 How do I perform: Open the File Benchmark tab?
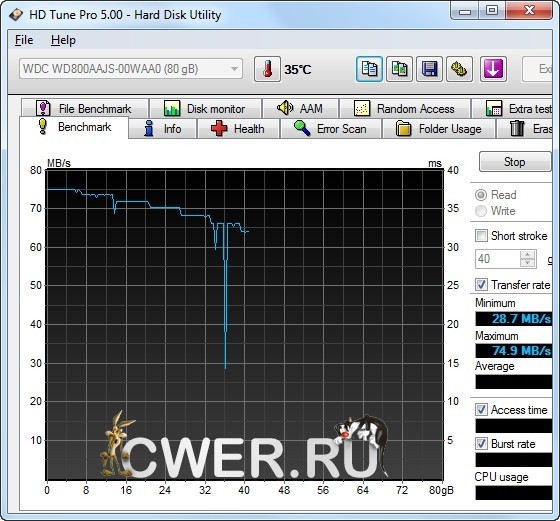pyautogui.click(x=85, y=108)
